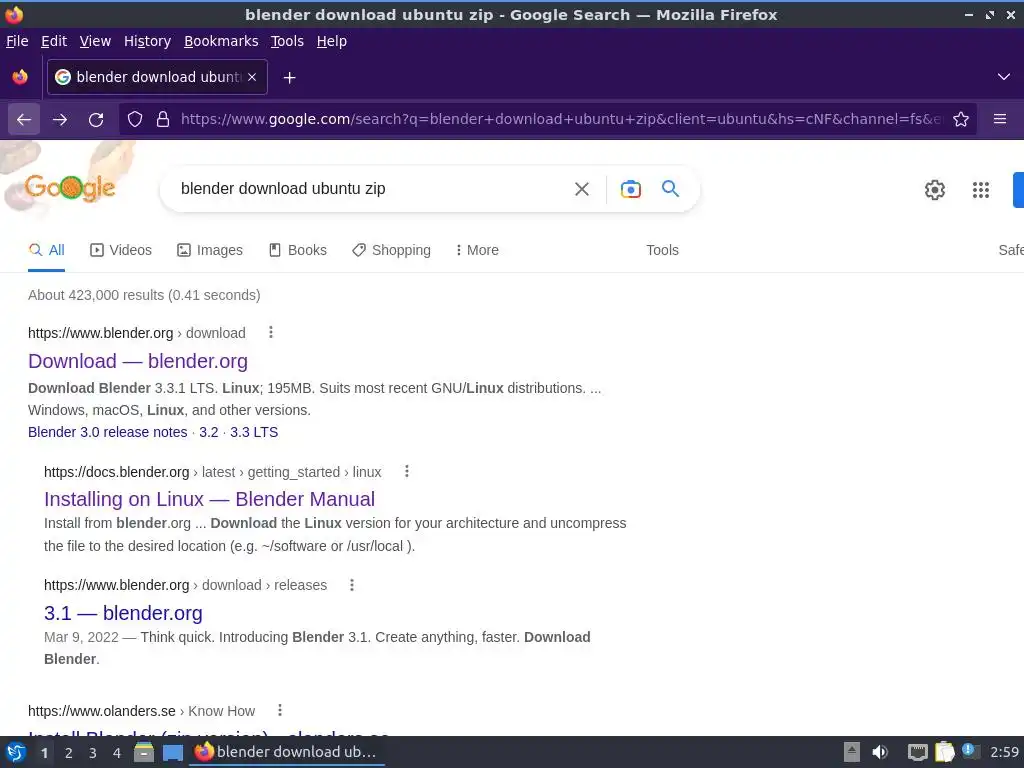Open removable media eject tray icon
This screenshot has width=1024, height=768.
[x=852, y=752]
